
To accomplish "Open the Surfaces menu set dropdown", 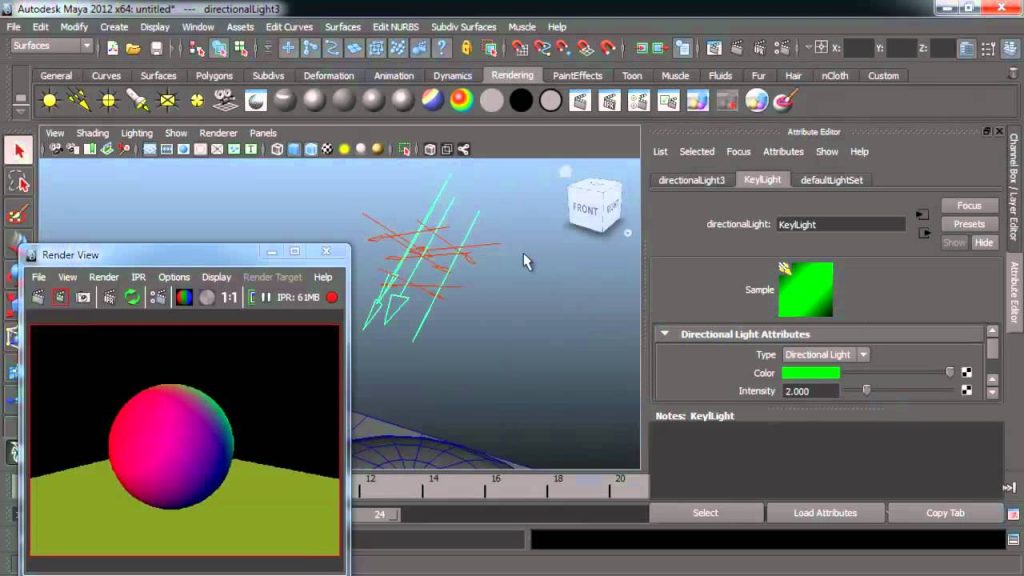I will point(52,46).
